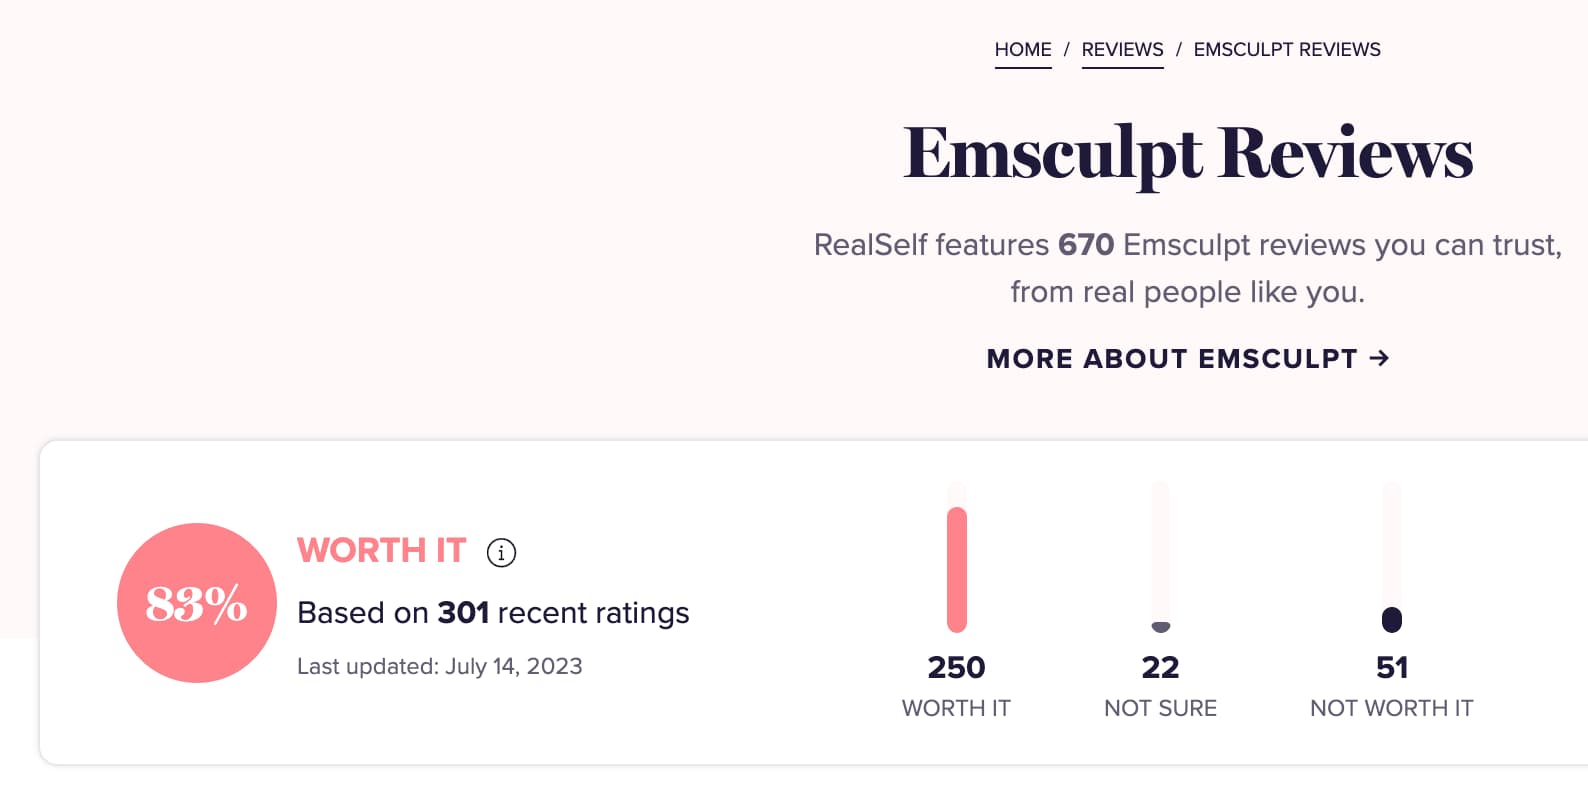Click the Worth It info icon
The image size is (1588, 810).
point(501,552)
